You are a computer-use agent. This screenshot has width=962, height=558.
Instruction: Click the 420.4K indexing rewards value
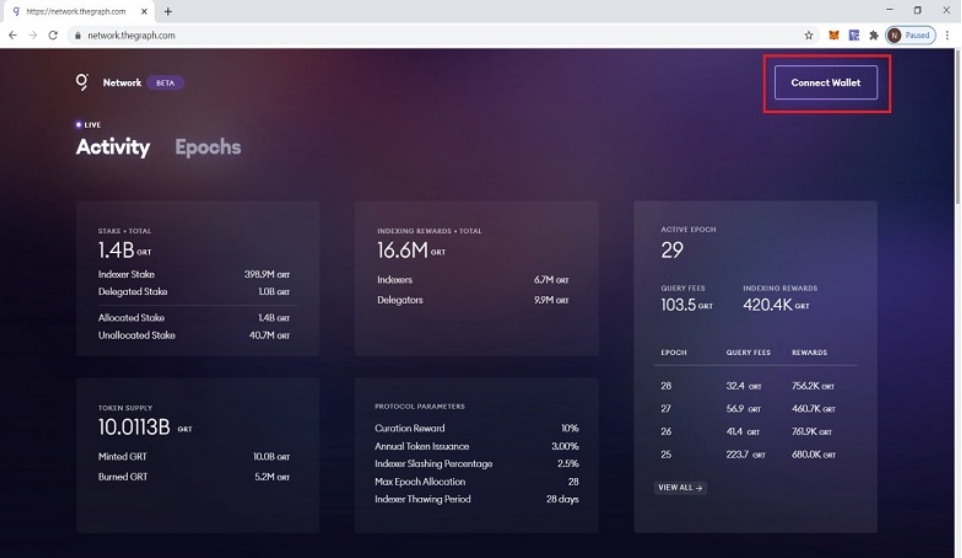coord(768,305)
